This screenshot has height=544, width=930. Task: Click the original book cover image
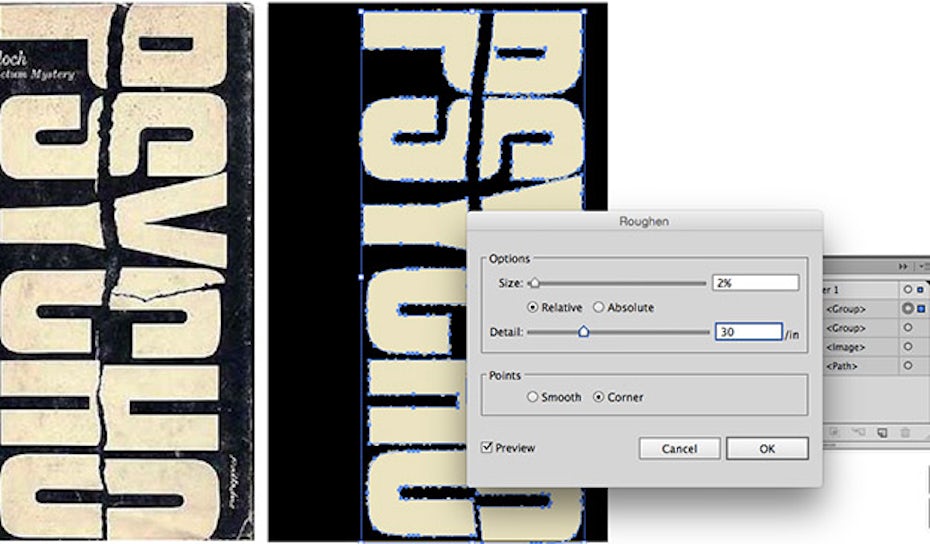click(x=126, y=272)
